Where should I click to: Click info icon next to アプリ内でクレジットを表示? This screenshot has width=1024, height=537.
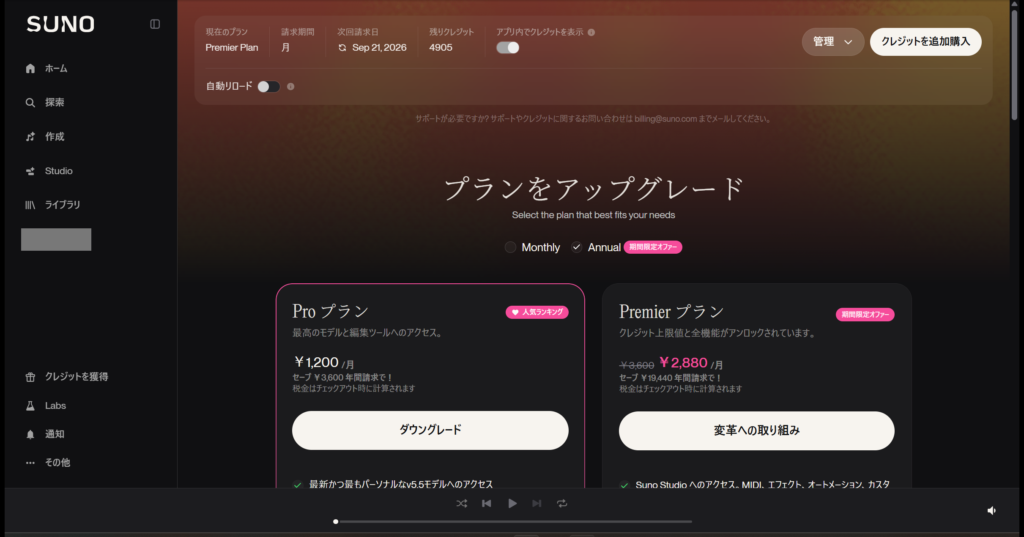[591, 32]
